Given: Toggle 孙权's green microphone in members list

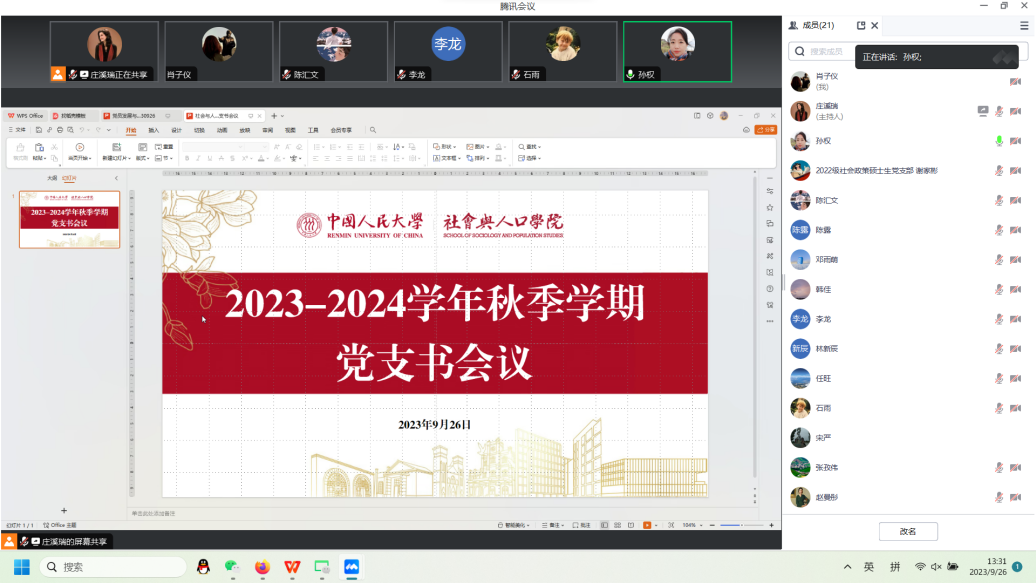Looking at the screenshot, I should pyautogui.click(x=999, y=141).
